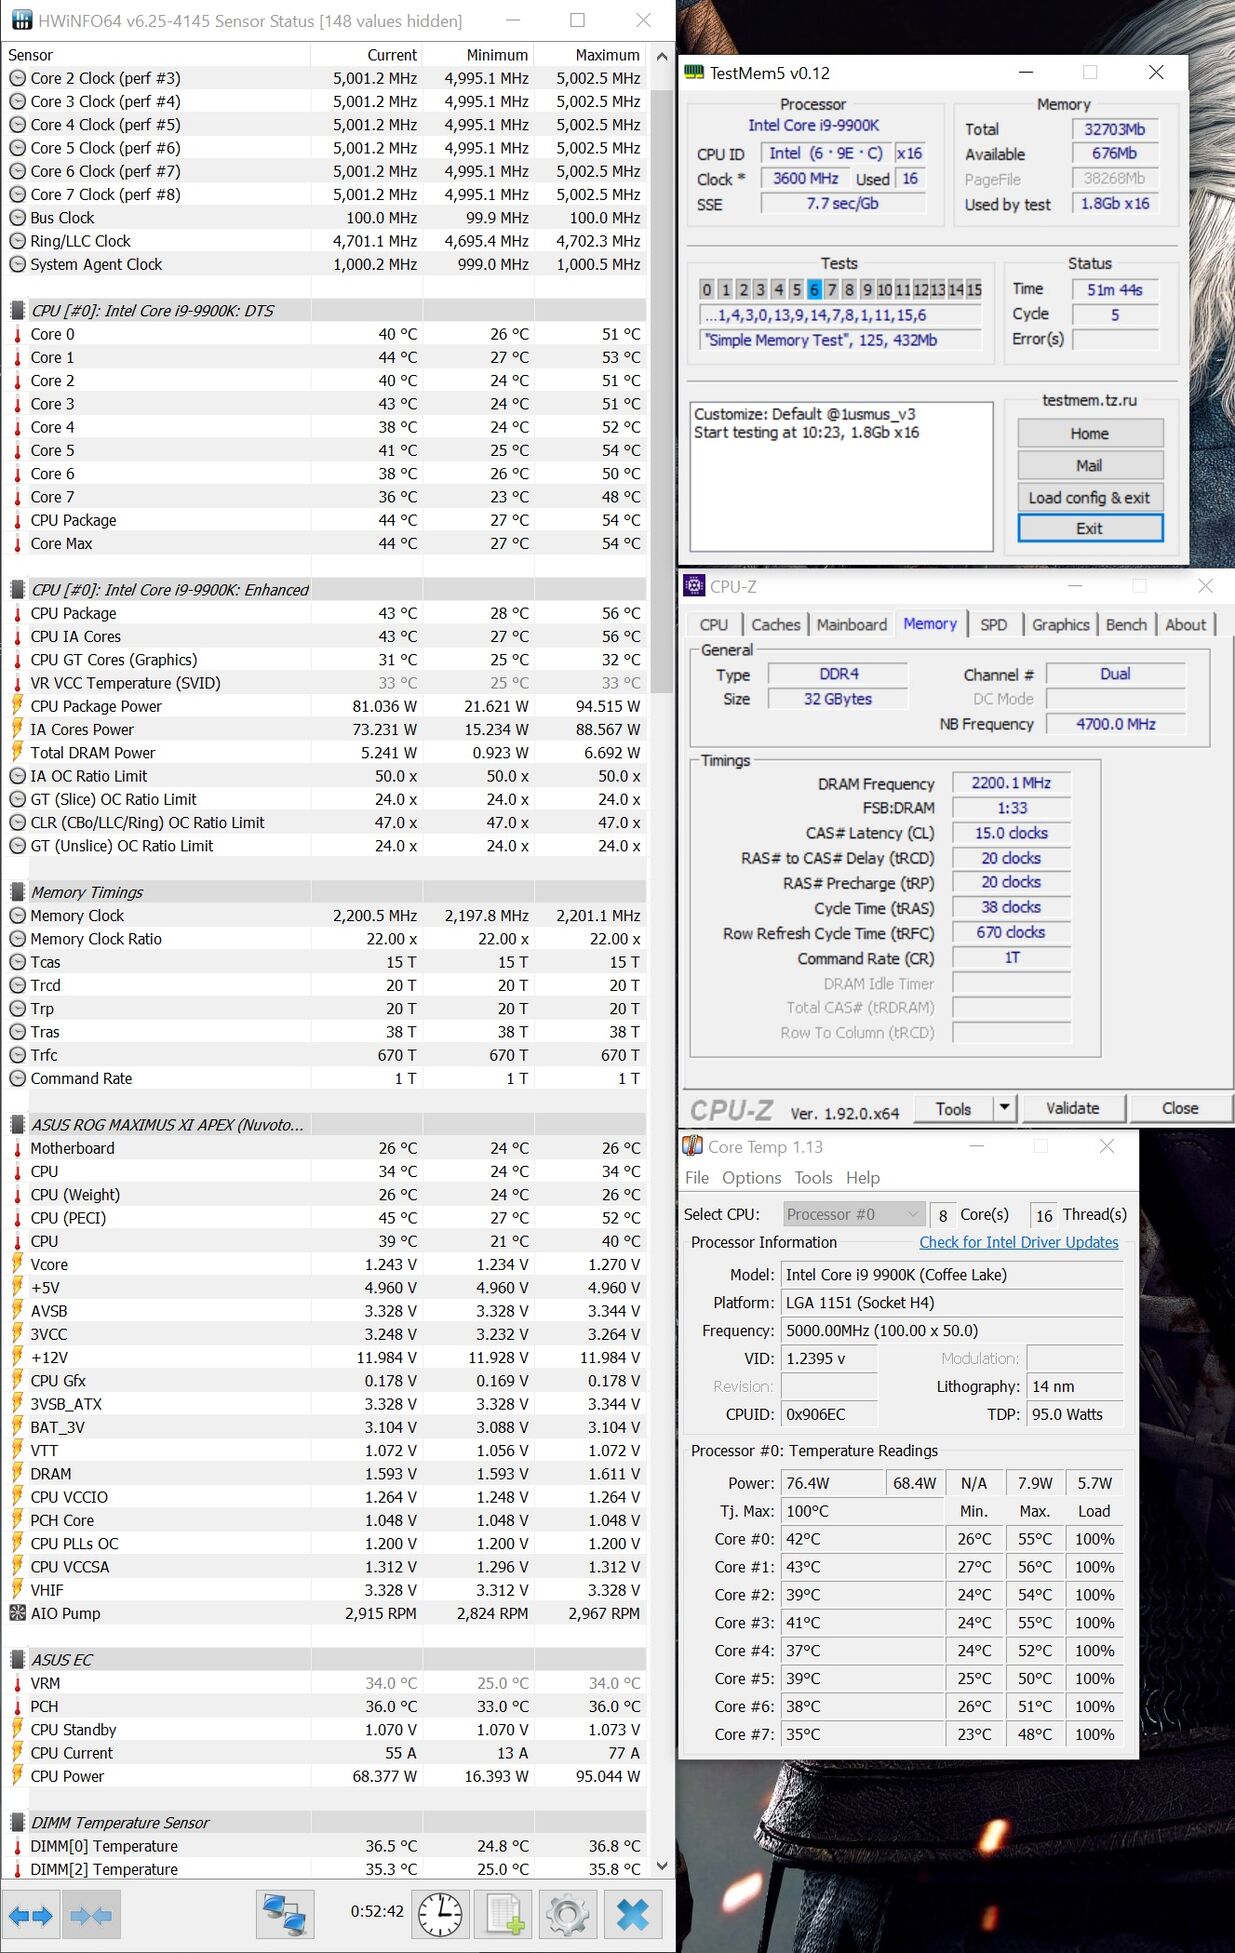Click the HWiNFO shrink layout arrows icon
The height and width of the screenshot is (1953, 1235).
(92, 1915)
